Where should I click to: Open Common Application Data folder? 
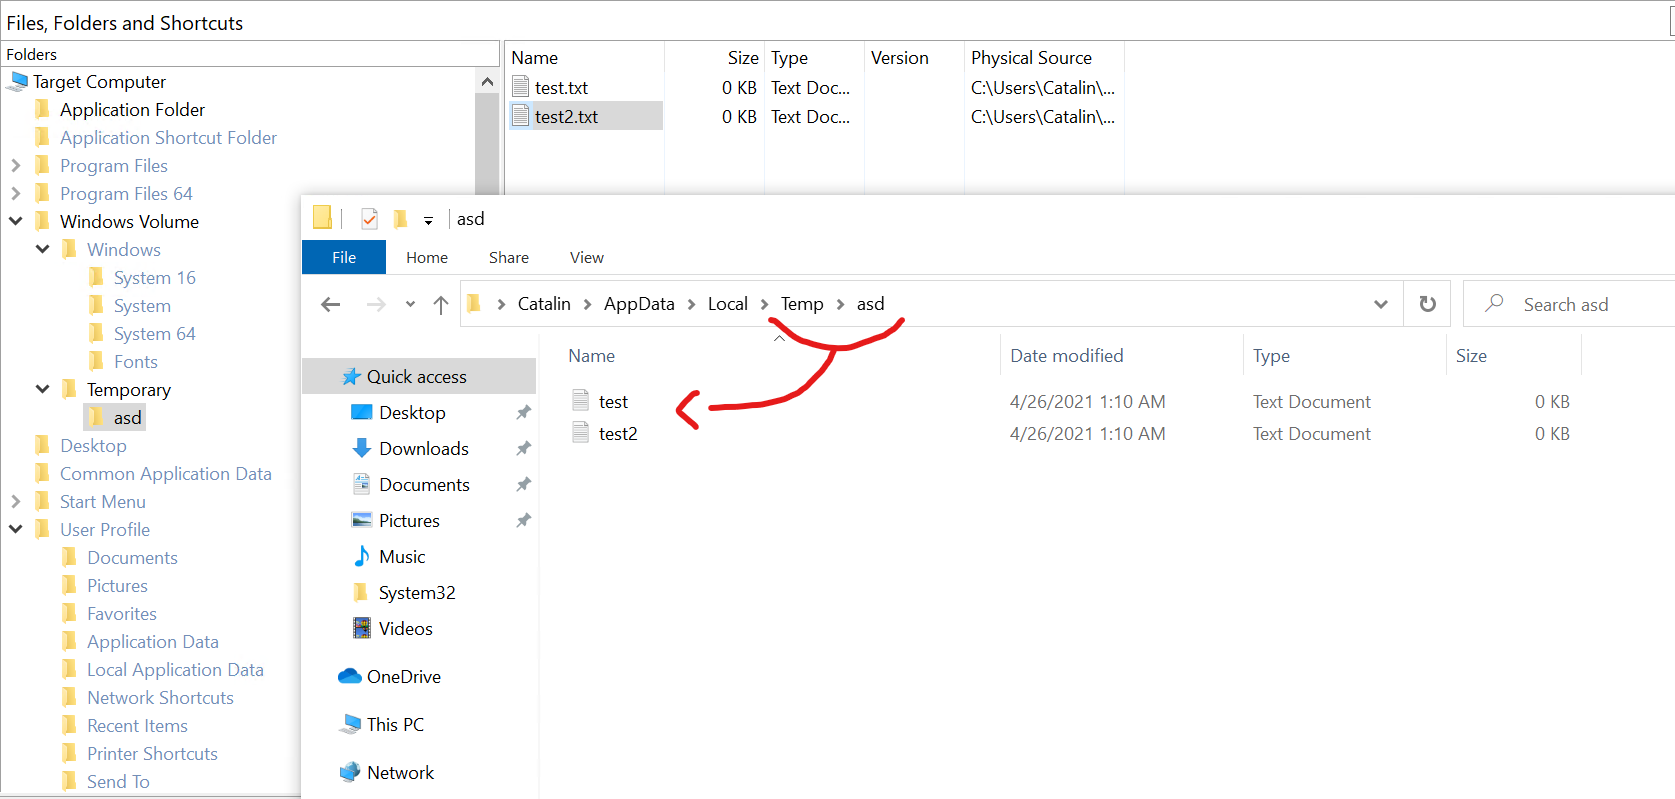pyautogui.click(x=165, y=474)
